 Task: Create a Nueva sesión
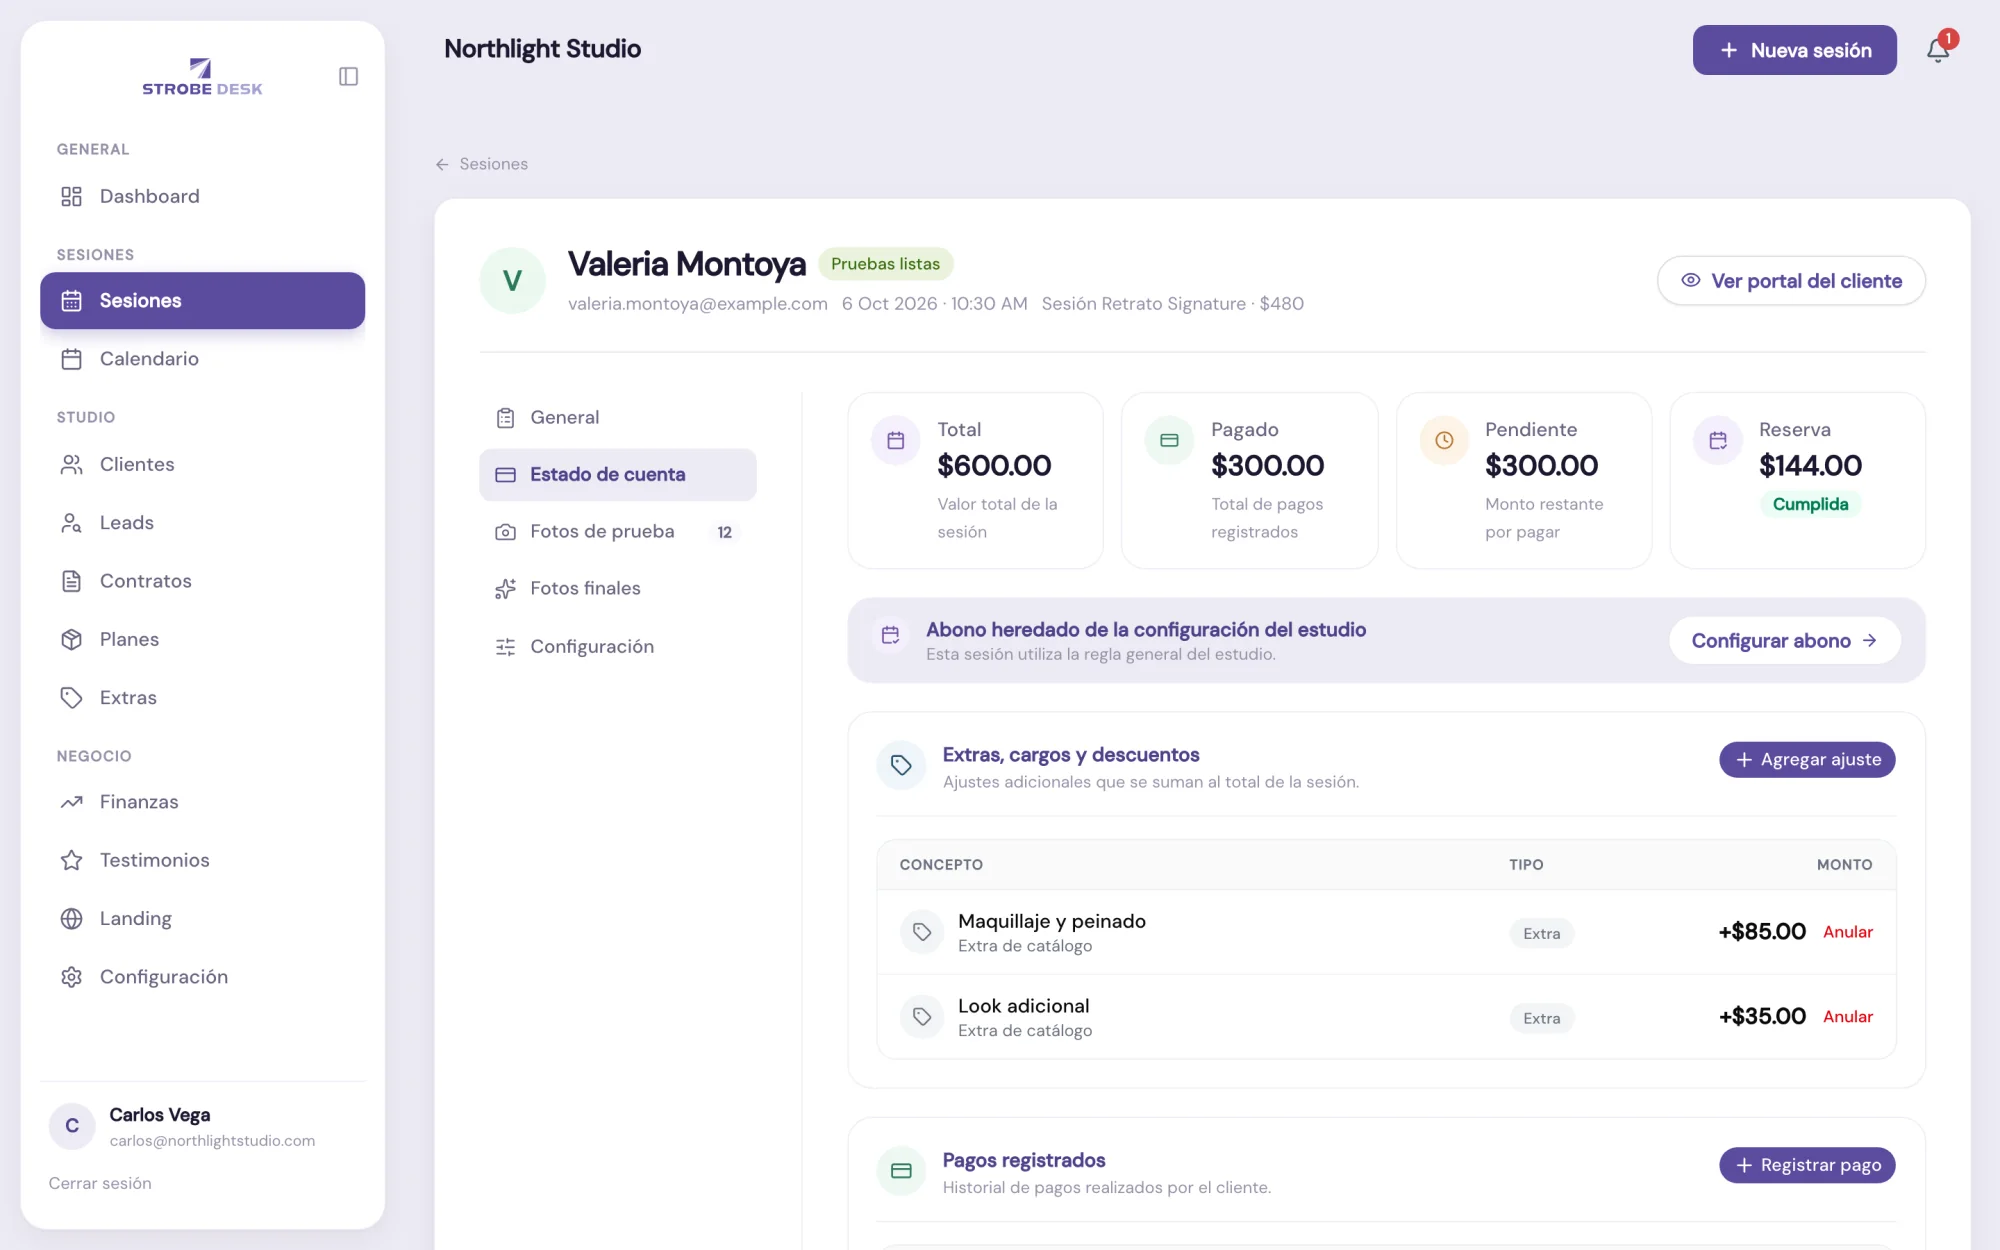pyautogui.click(x=1794, y=50)
